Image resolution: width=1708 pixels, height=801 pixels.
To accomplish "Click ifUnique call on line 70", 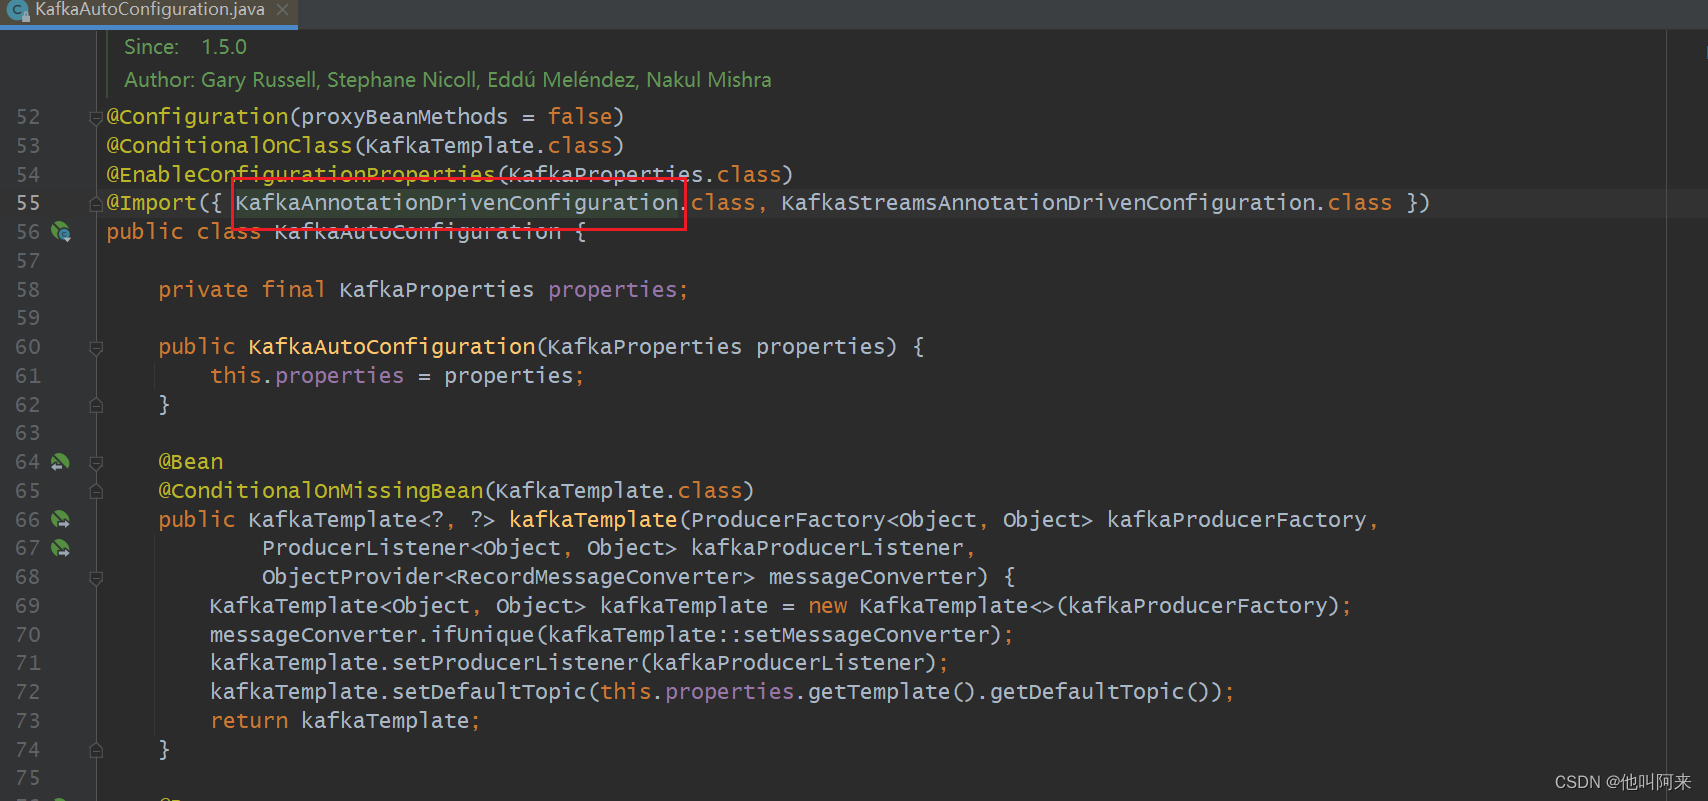I will coord(483,635).
